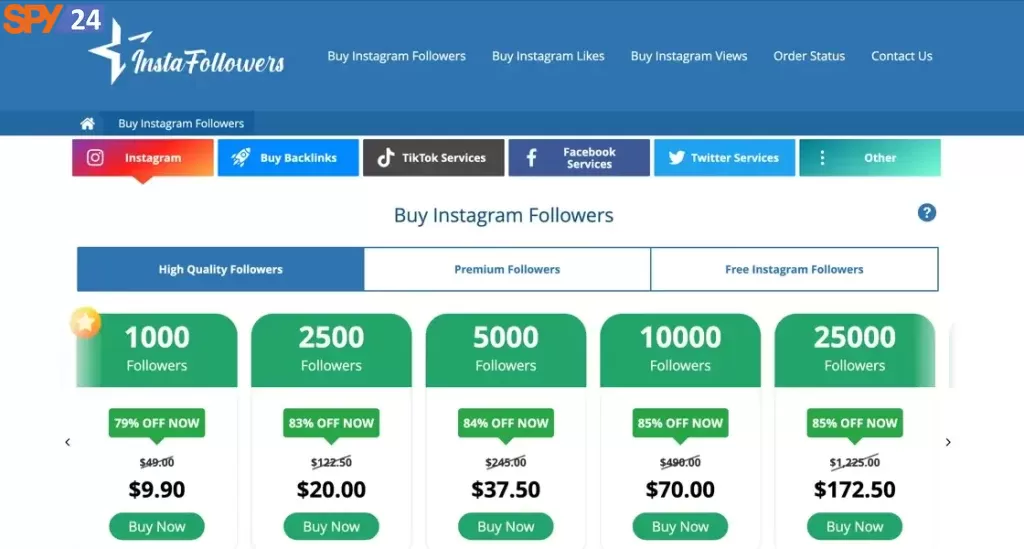Switch to the Premium Followers tab
Screen dimensions: 1024x549
pos(507,269)
